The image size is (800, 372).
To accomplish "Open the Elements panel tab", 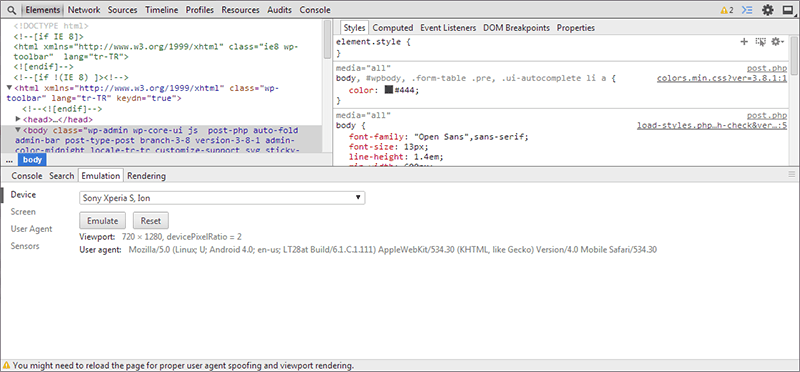I will [x=43, y=10].
